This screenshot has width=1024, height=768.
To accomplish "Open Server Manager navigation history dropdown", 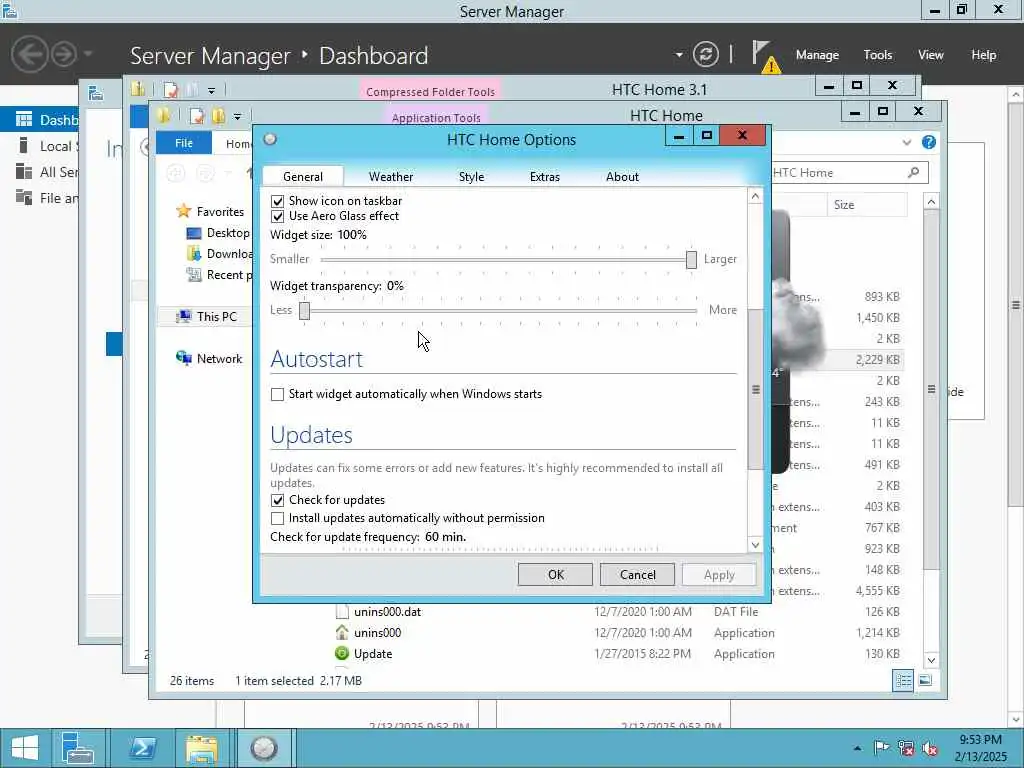I will coord(88,54).
